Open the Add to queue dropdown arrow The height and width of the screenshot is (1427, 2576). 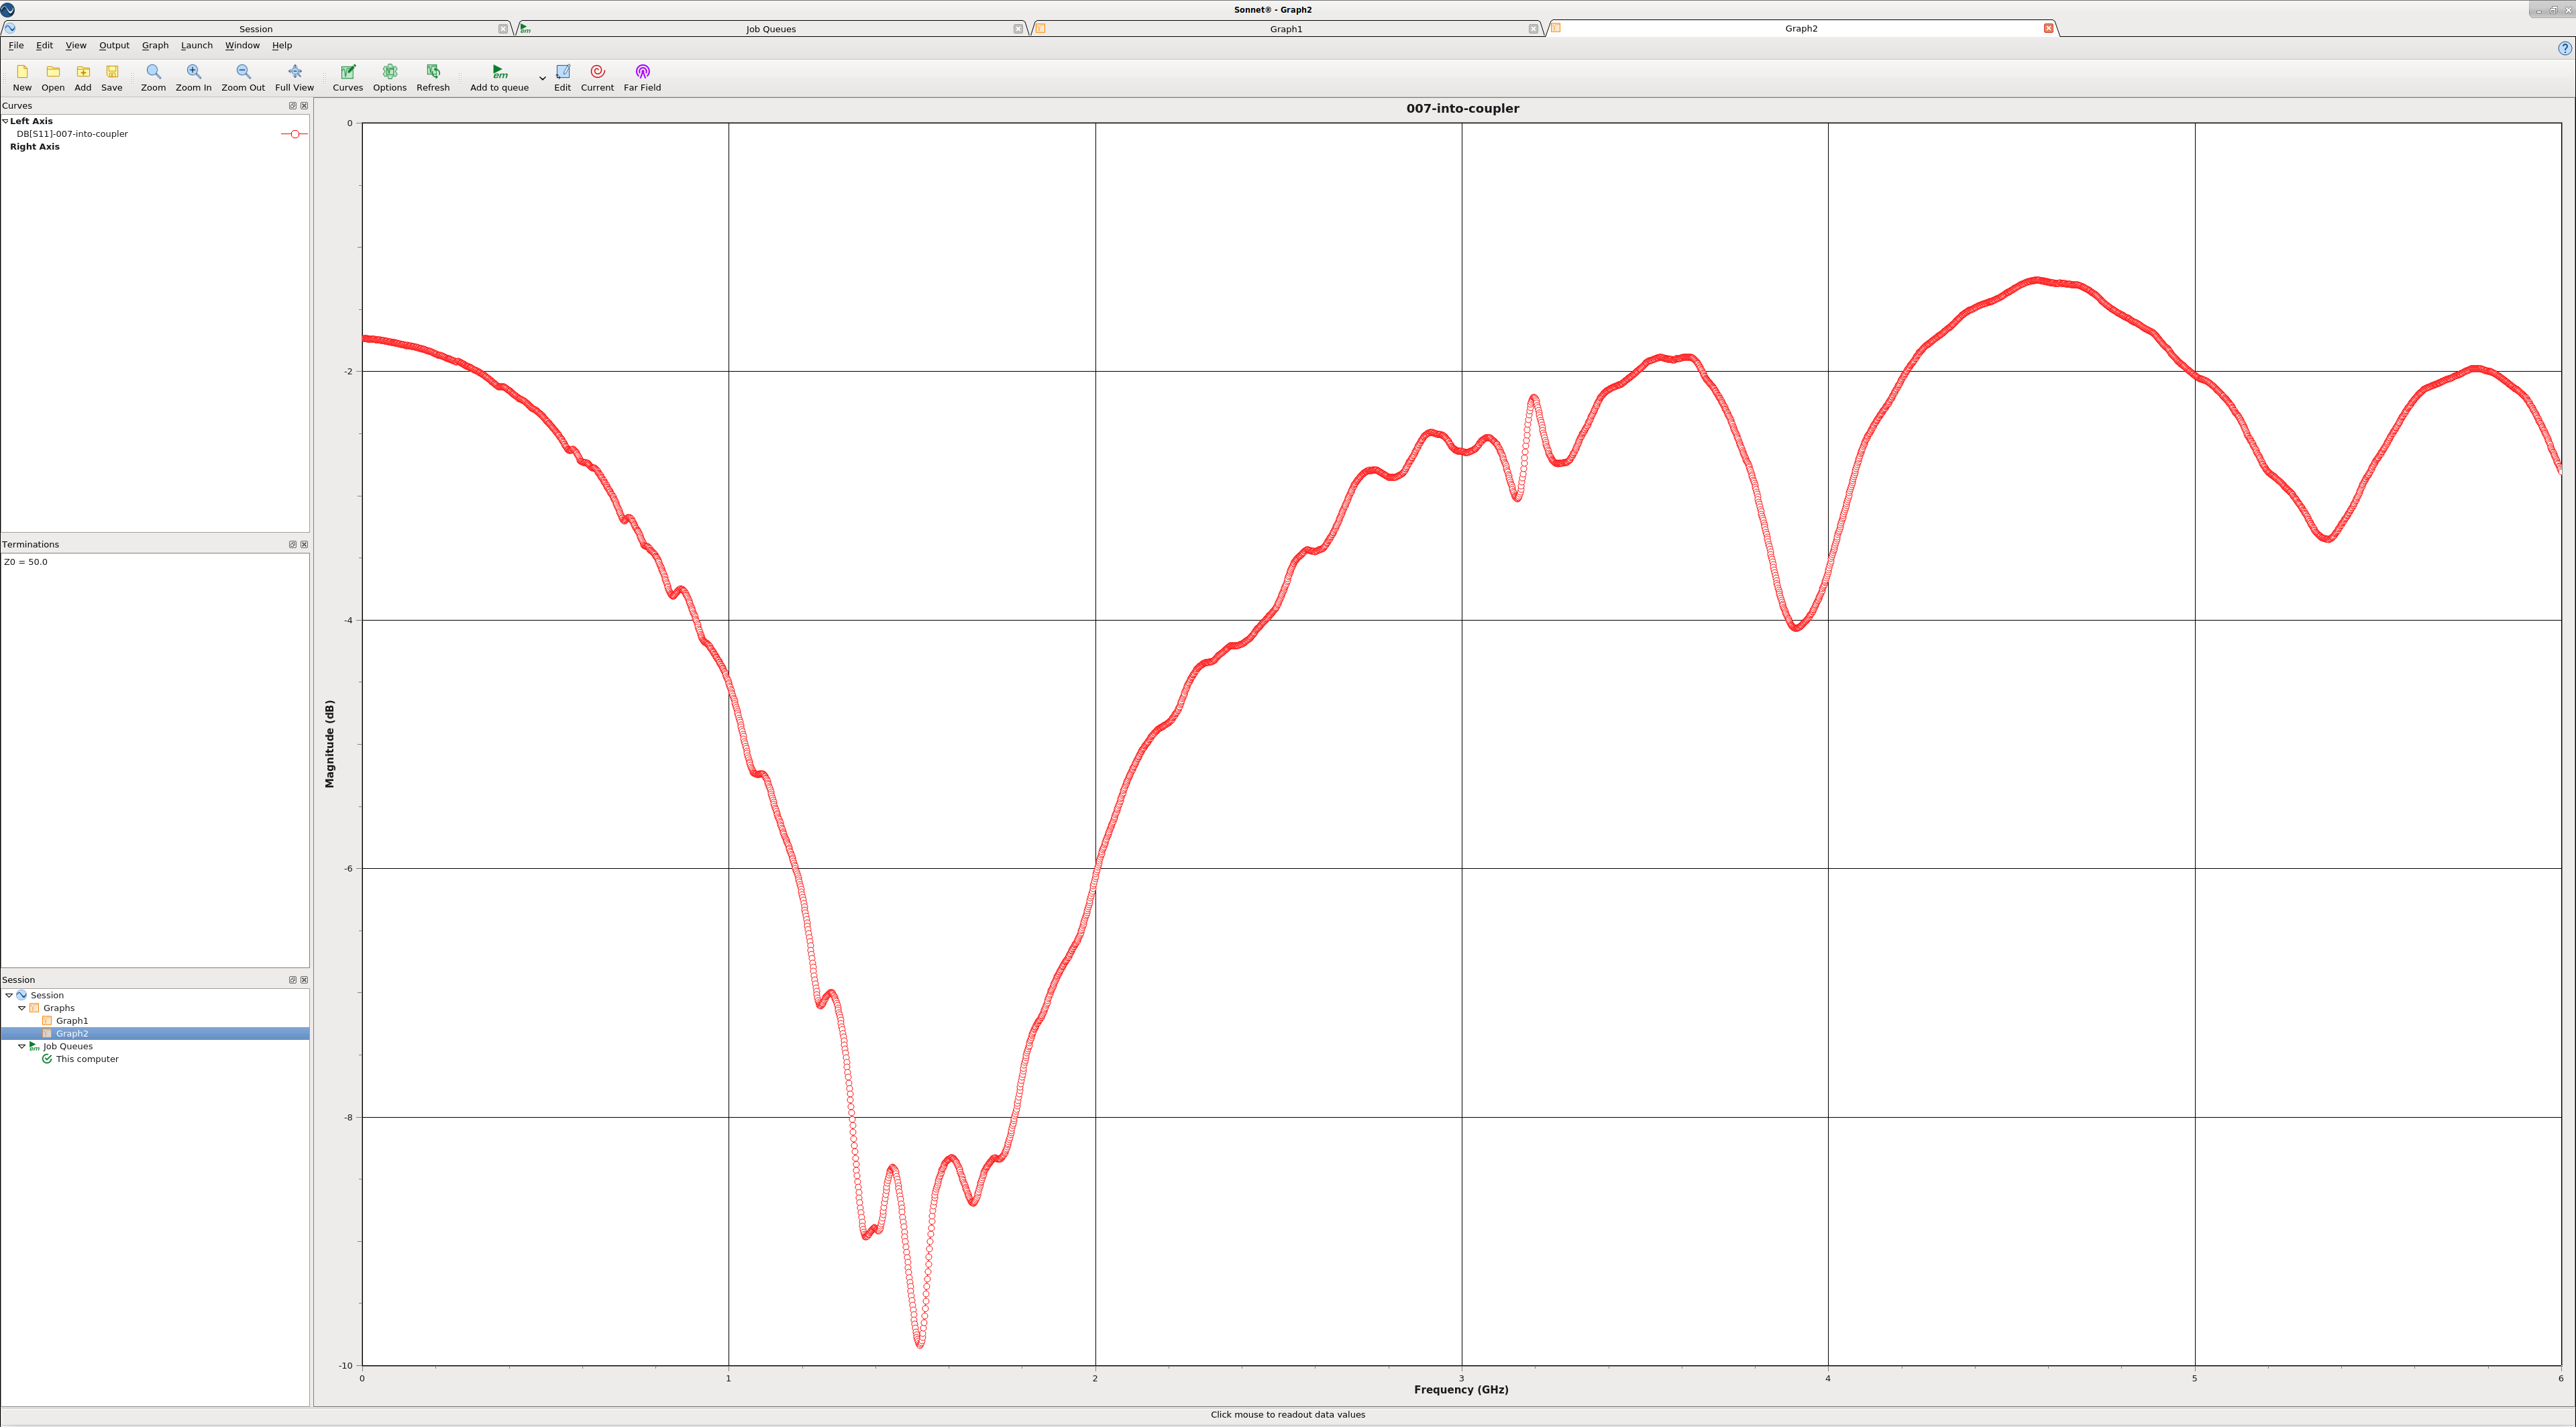tap(543, 78)
